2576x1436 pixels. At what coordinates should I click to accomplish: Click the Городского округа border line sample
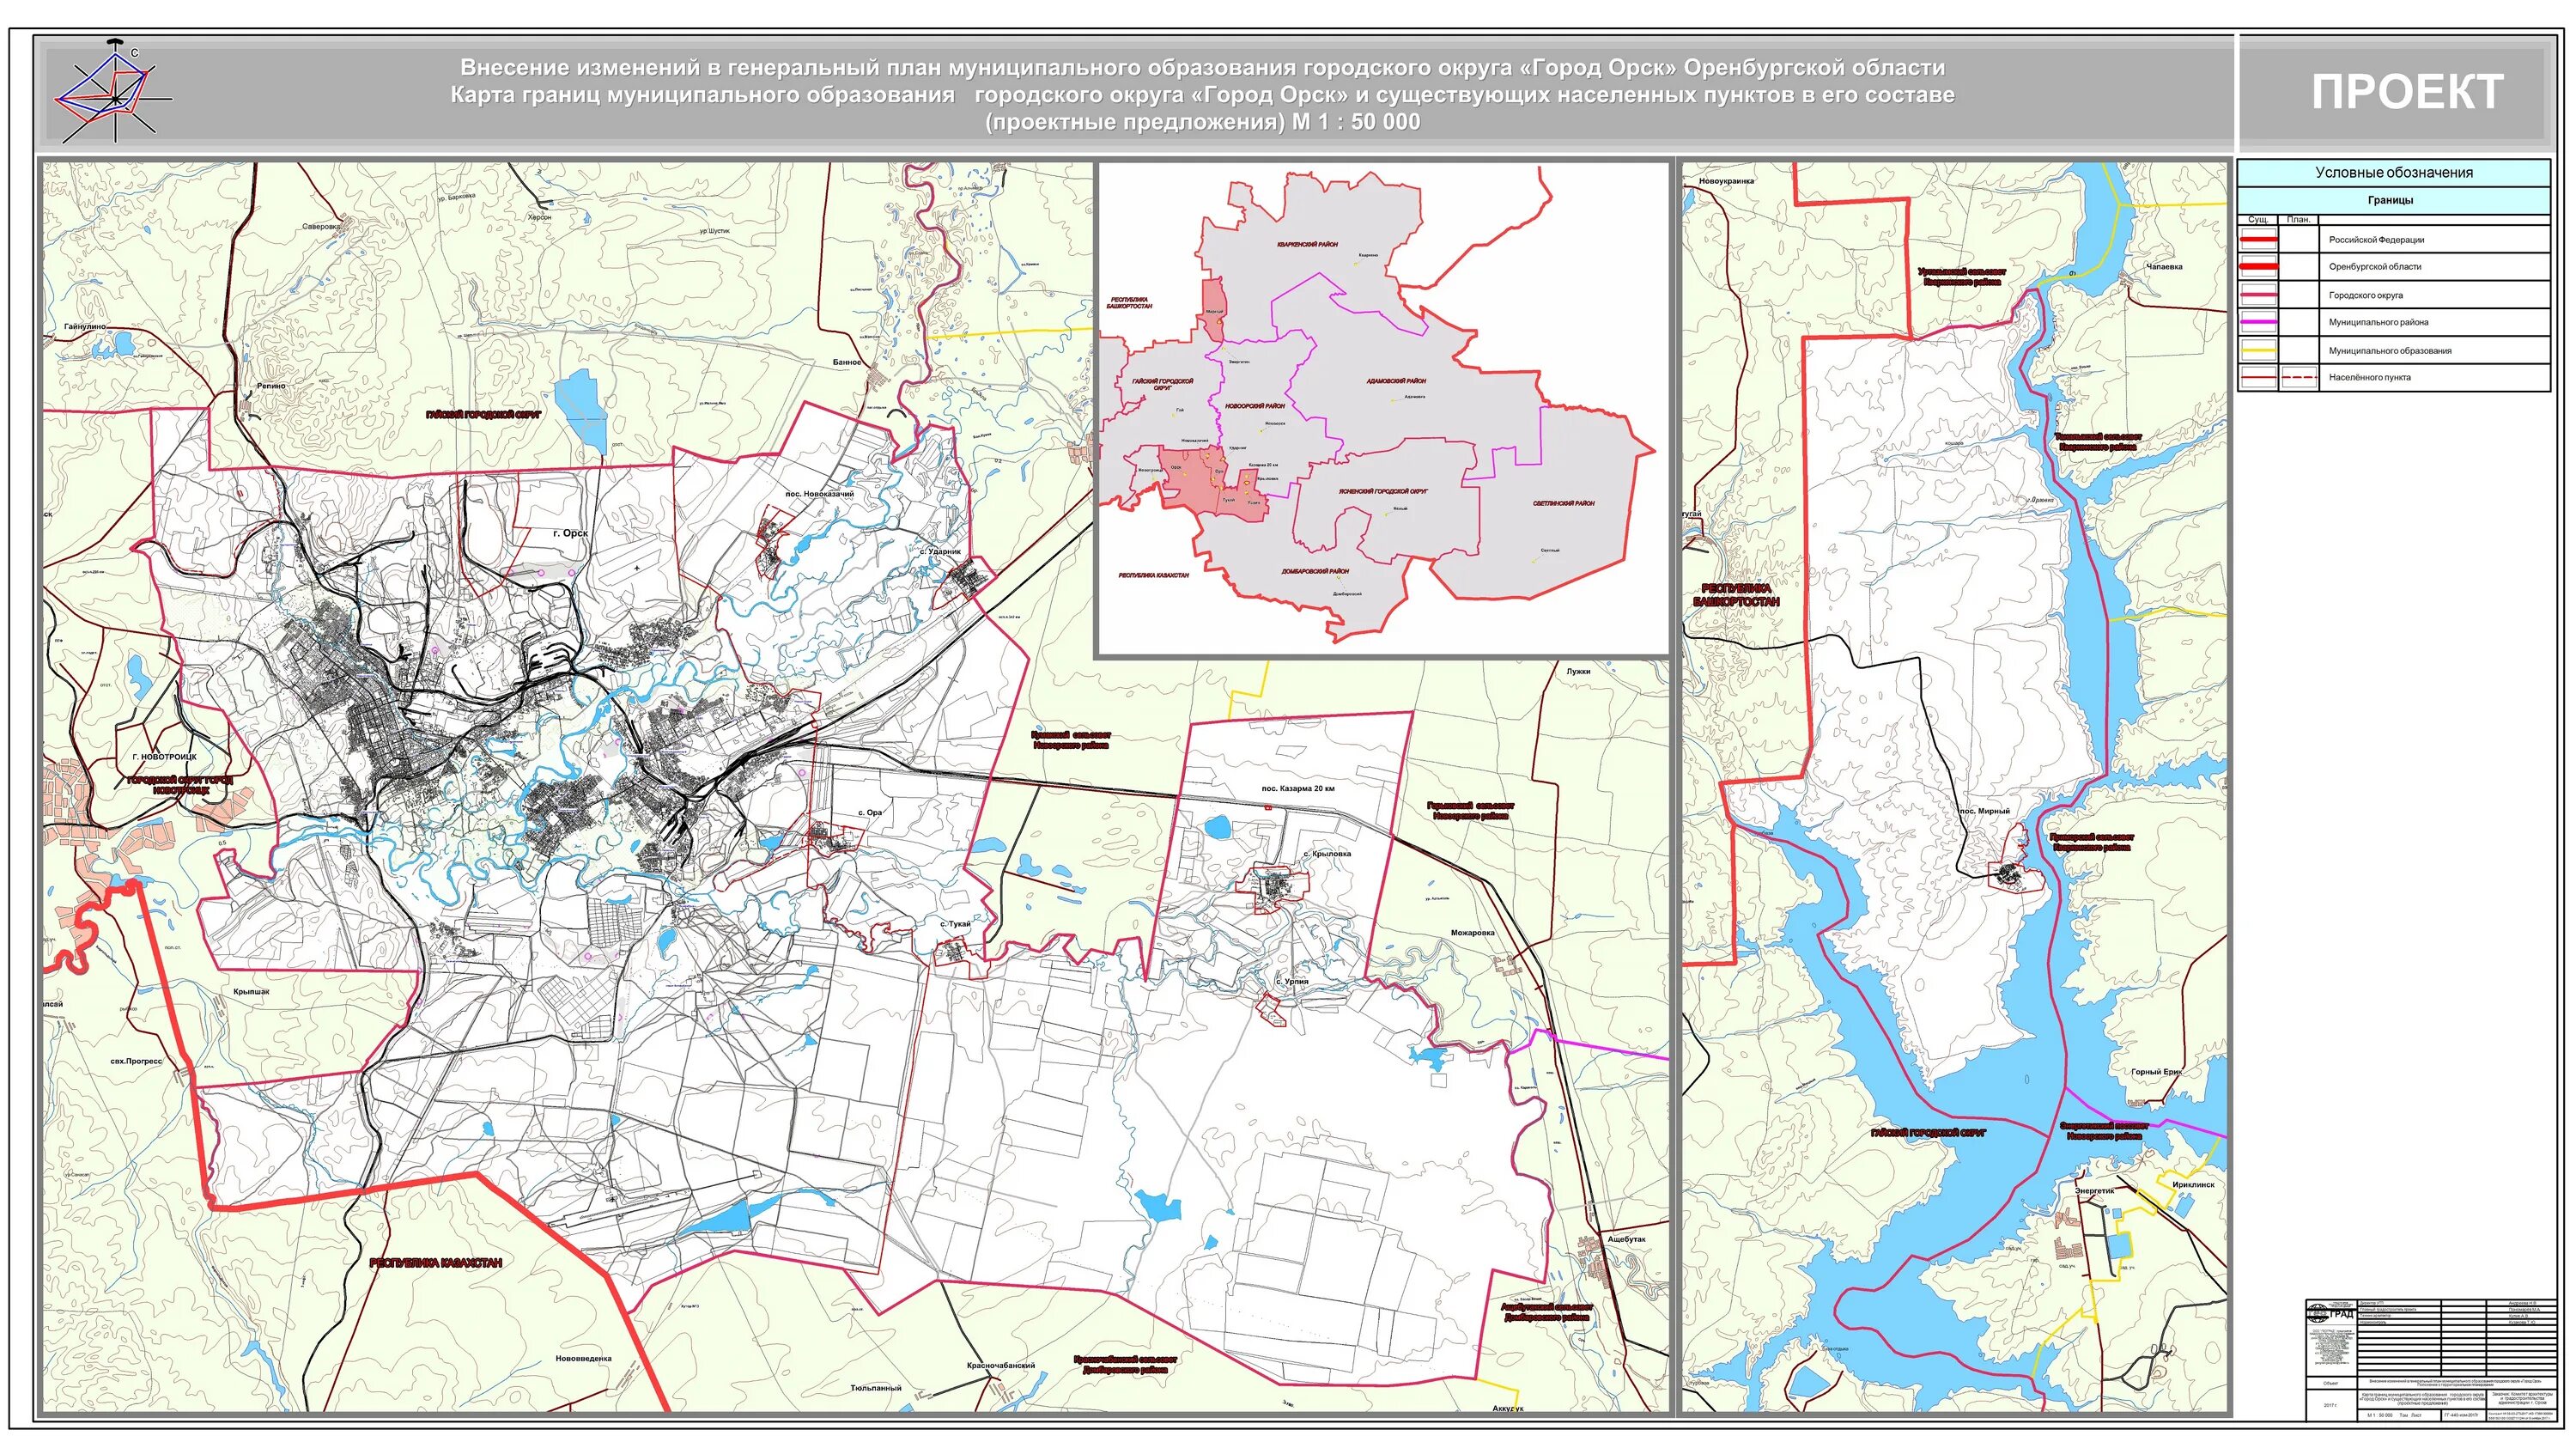click(x=2258, y=295)
